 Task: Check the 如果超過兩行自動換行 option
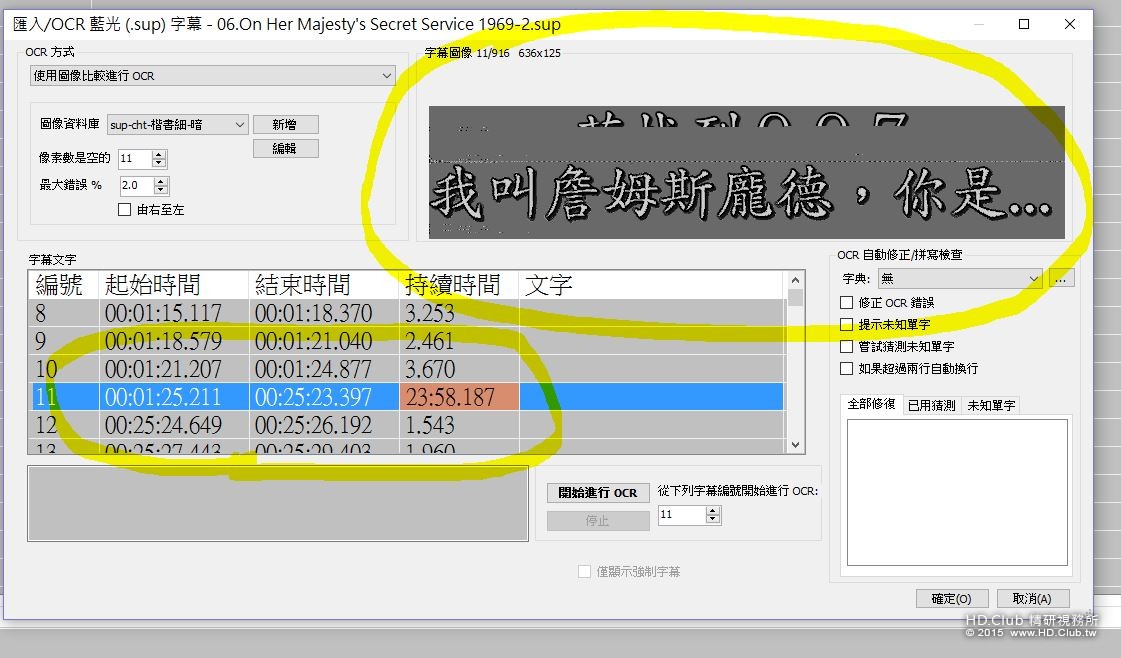(x=846, y=367)
